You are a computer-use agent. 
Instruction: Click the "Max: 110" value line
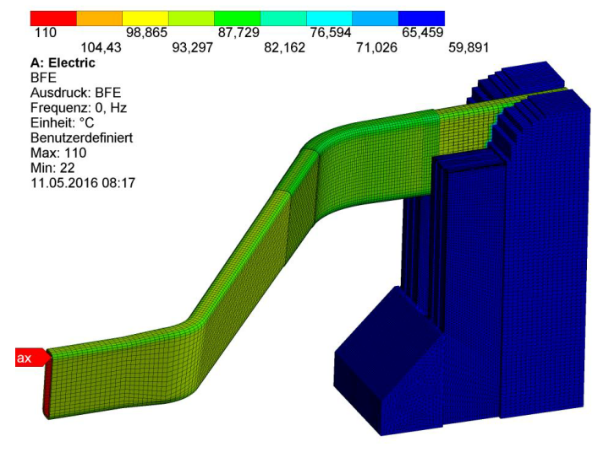tap(58, 152)
